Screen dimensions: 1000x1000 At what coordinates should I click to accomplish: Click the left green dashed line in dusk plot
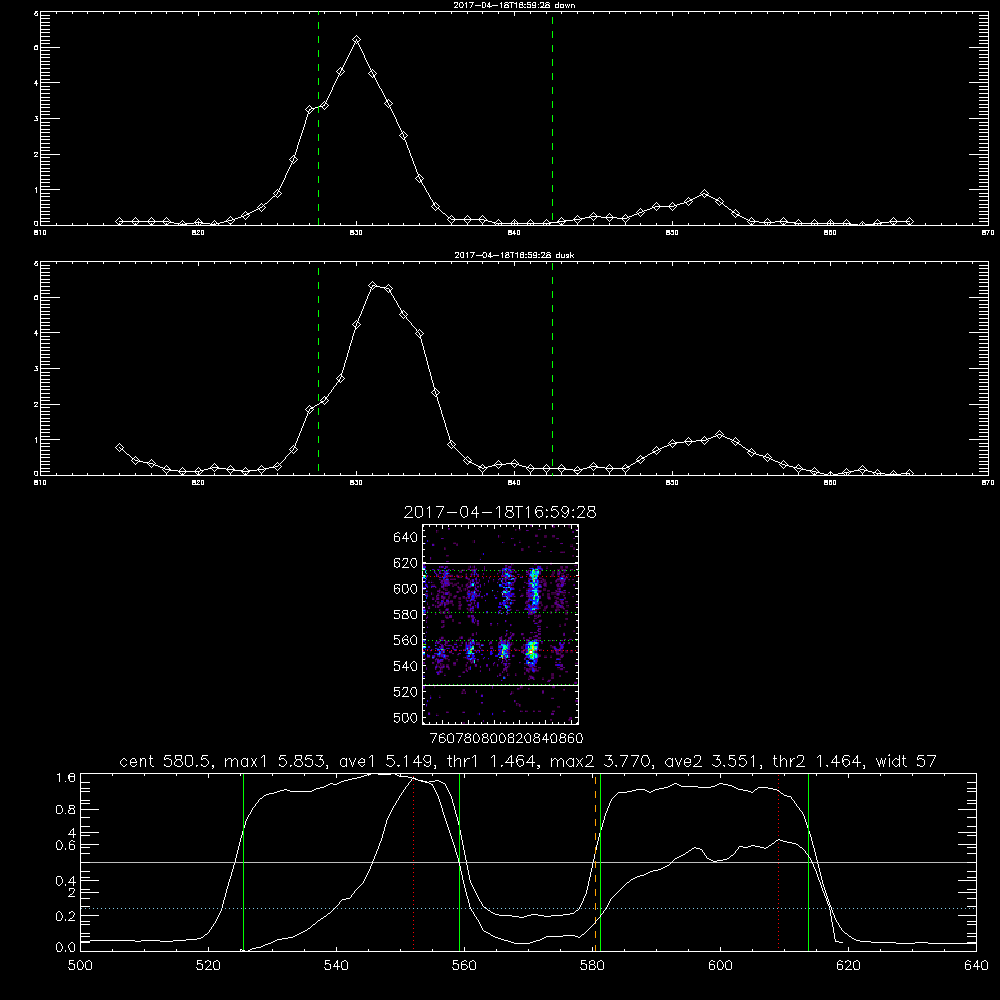click(x=318, y=369)
